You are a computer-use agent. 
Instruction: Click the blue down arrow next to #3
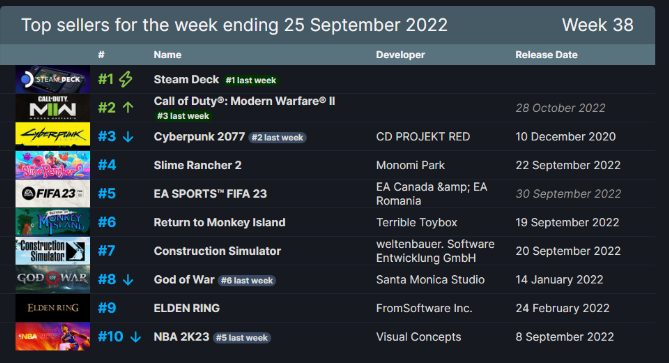pyautogui.click(x=128, y=137)
